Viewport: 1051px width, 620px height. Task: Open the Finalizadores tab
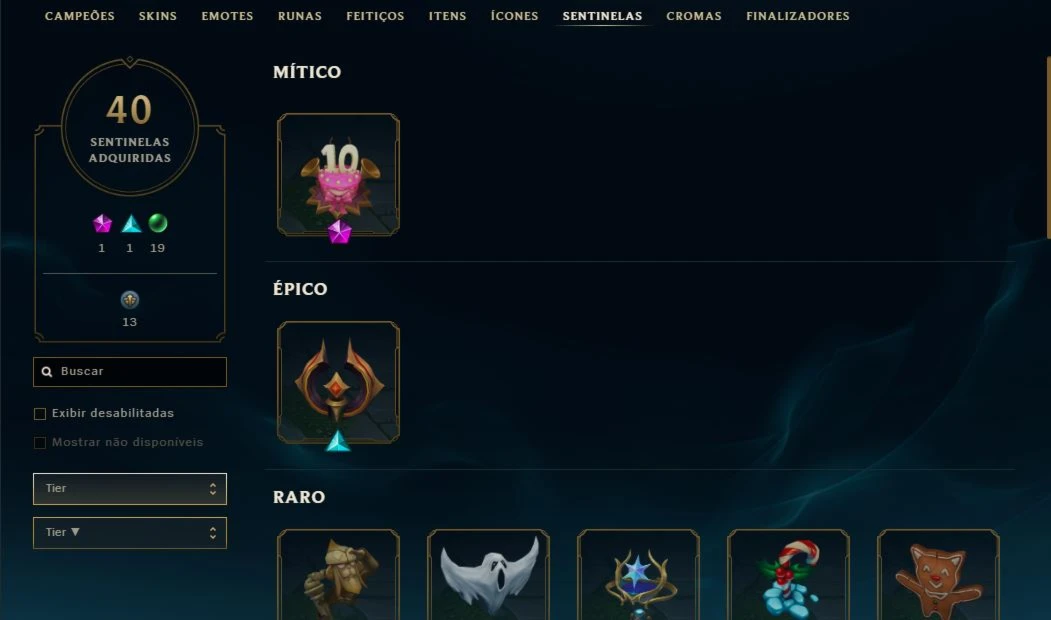798,16
